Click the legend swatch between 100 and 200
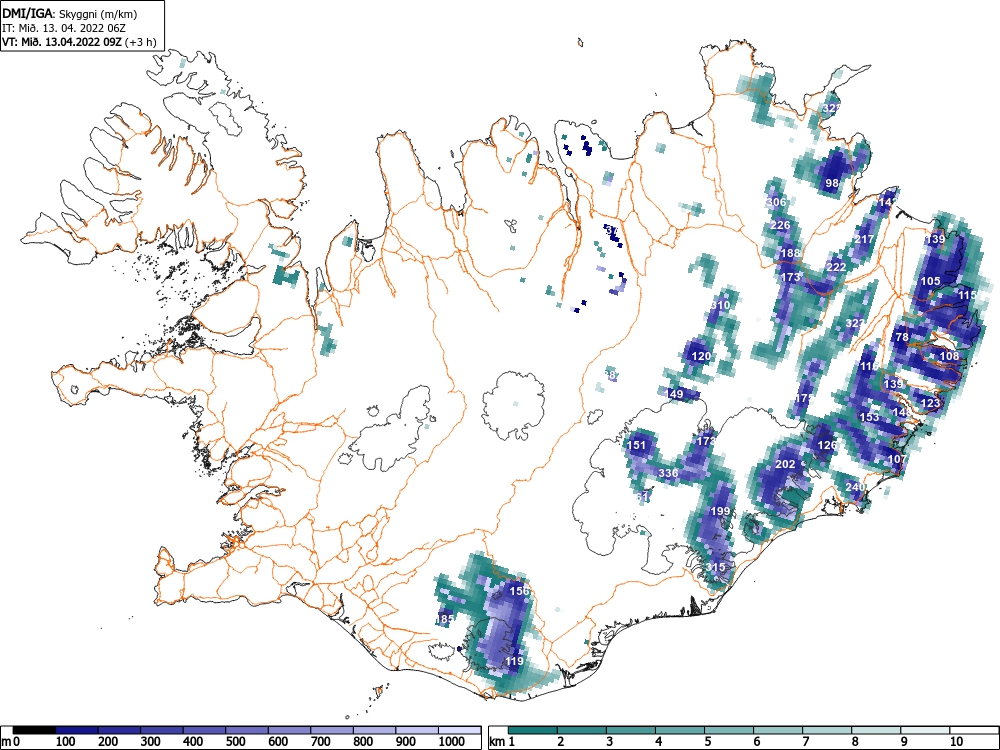 click(x=77, y=730)
